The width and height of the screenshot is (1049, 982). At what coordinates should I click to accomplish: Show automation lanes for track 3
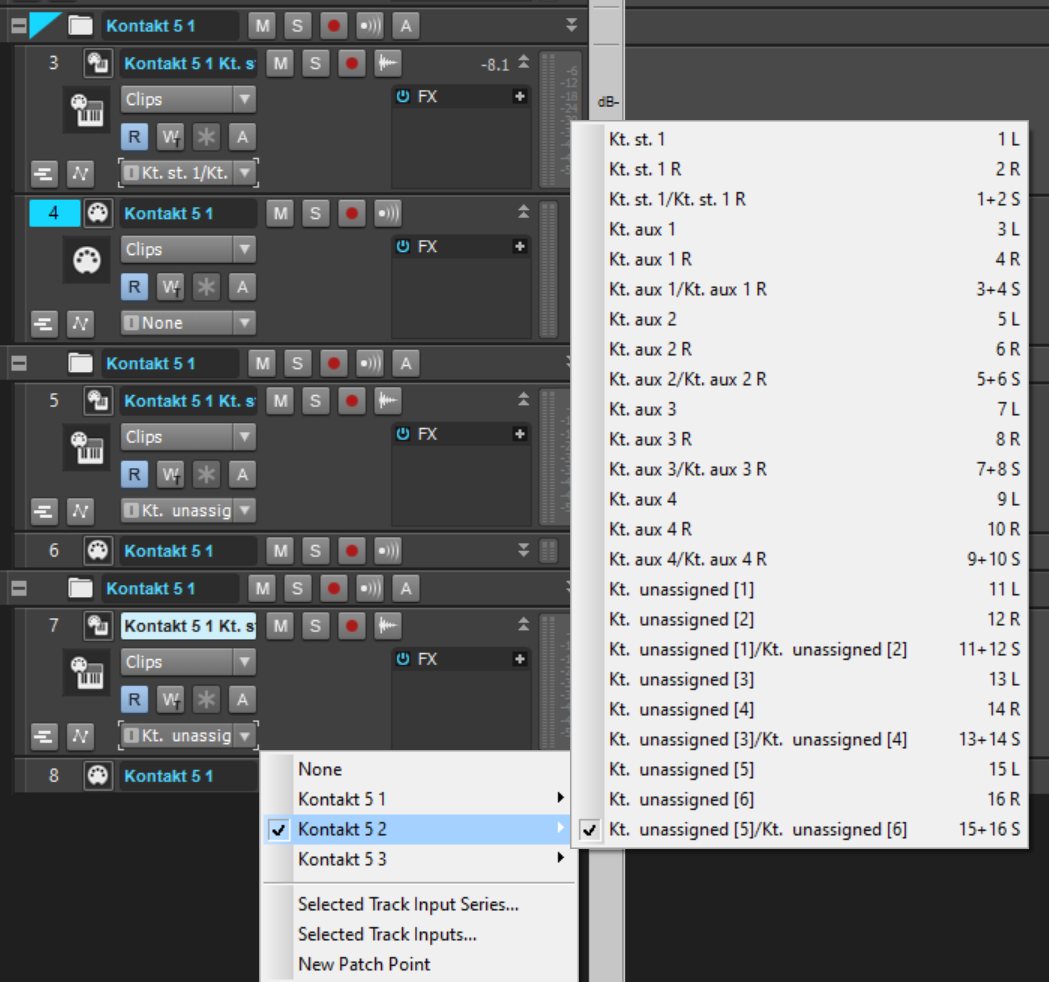[80, 174]
